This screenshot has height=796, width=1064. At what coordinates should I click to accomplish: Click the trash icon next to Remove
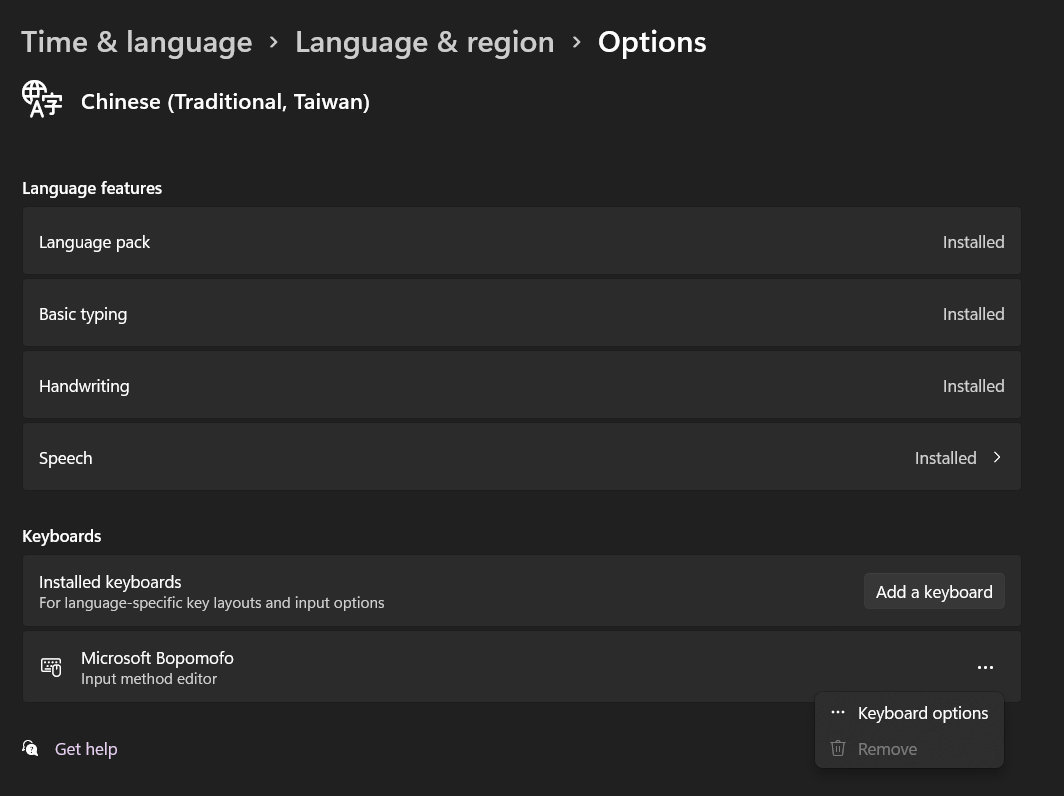click(838, 749)
